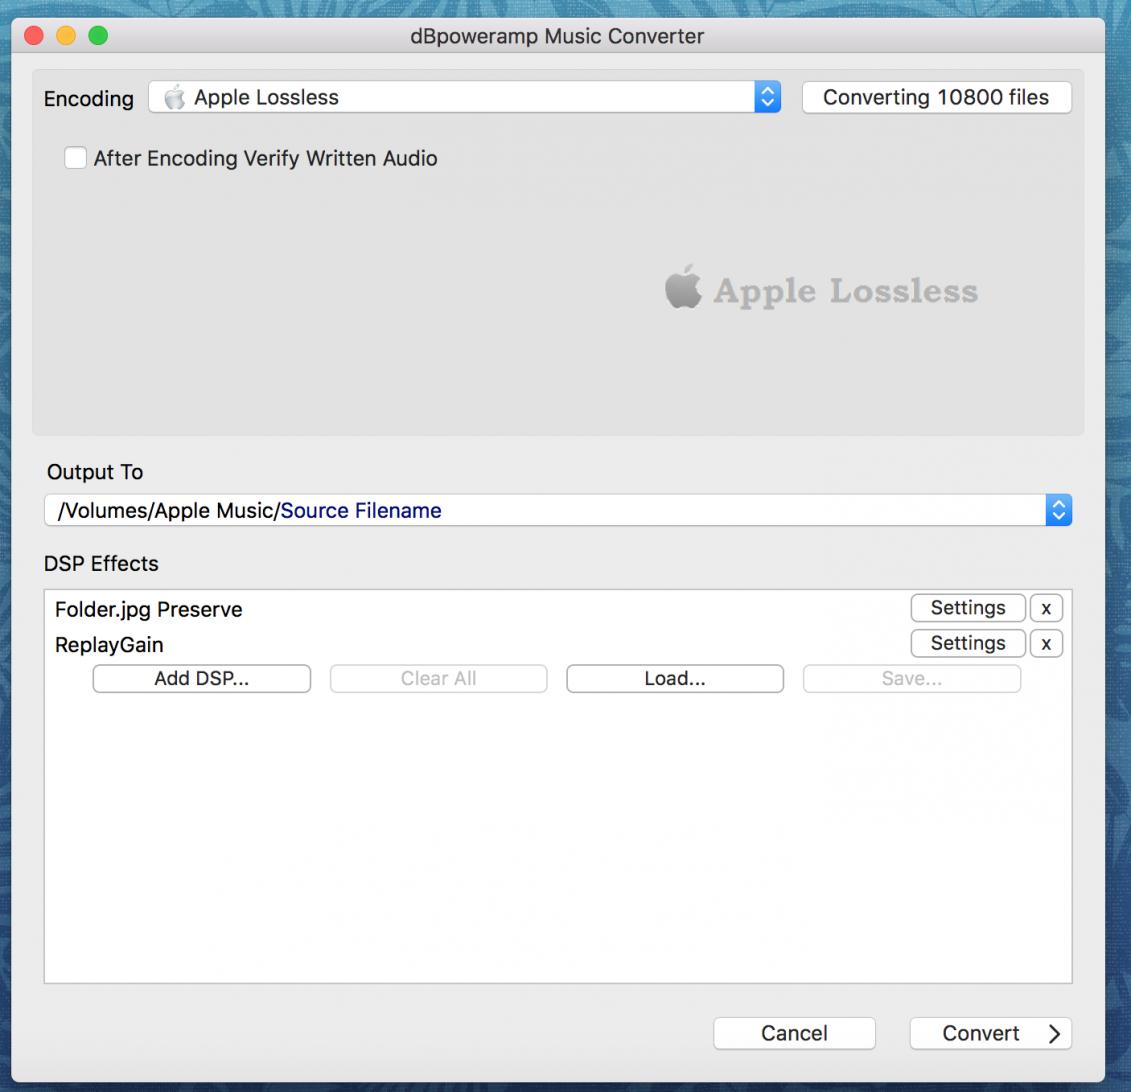This screenshot has width=1131, height=1092.
Task: Click the Convert button arrow chevron
Action: [x=1054, y=1034]
